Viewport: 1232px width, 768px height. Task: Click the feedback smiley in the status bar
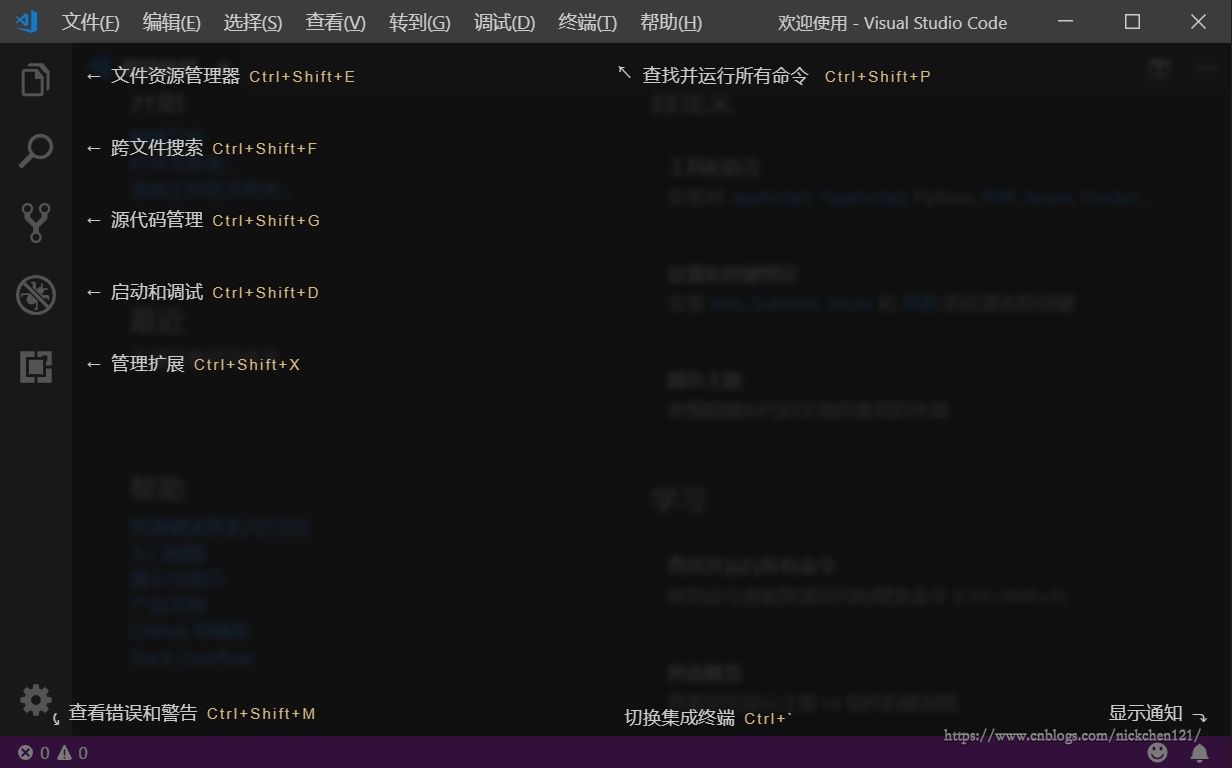pos(1158,752)
